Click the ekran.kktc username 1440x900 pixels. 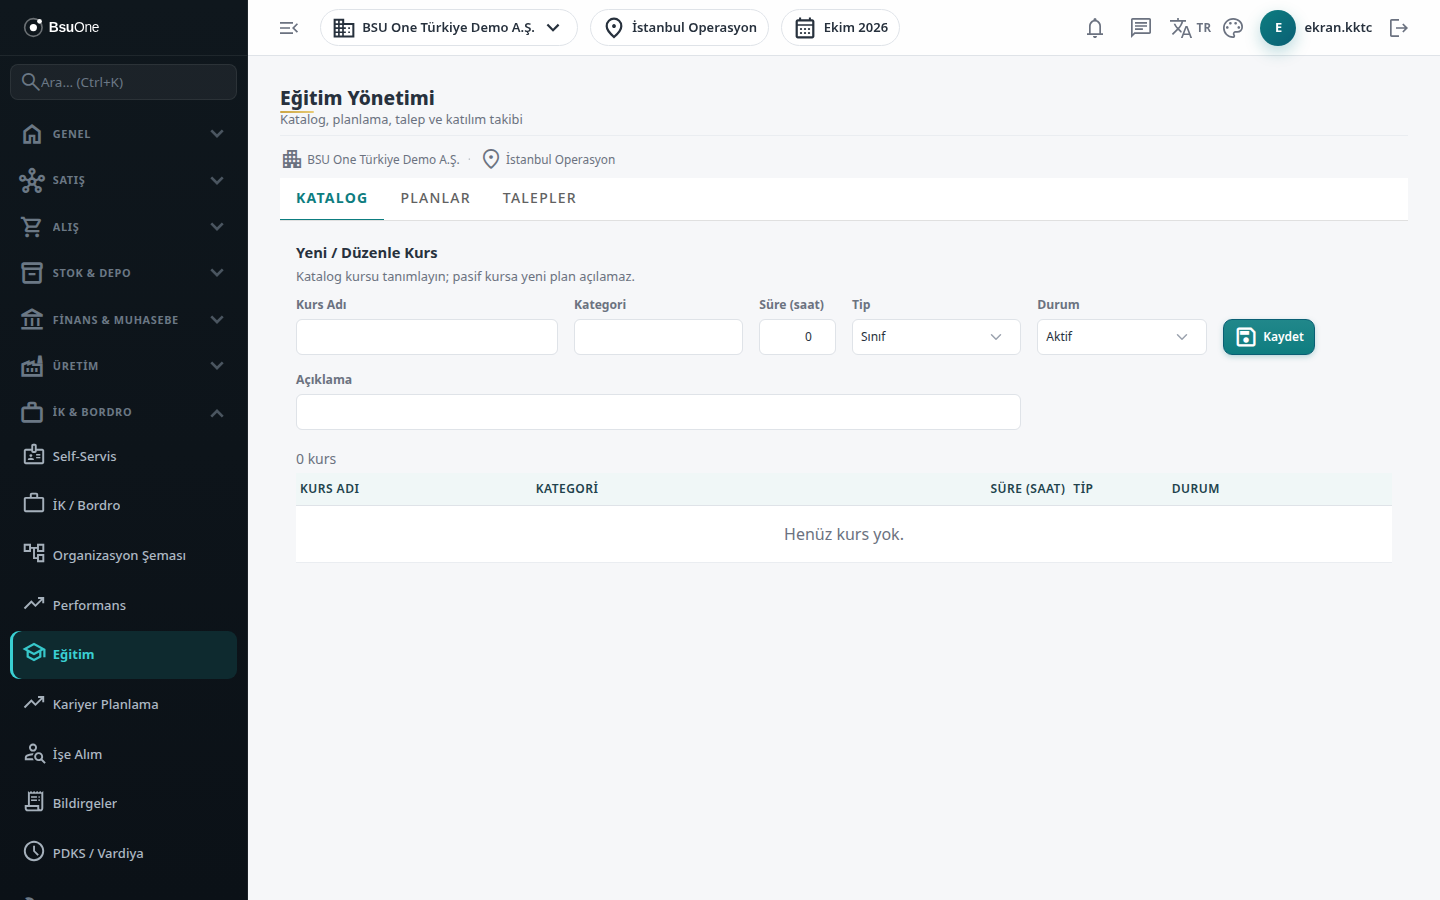pyautogui.click(x=1338, y=28)
